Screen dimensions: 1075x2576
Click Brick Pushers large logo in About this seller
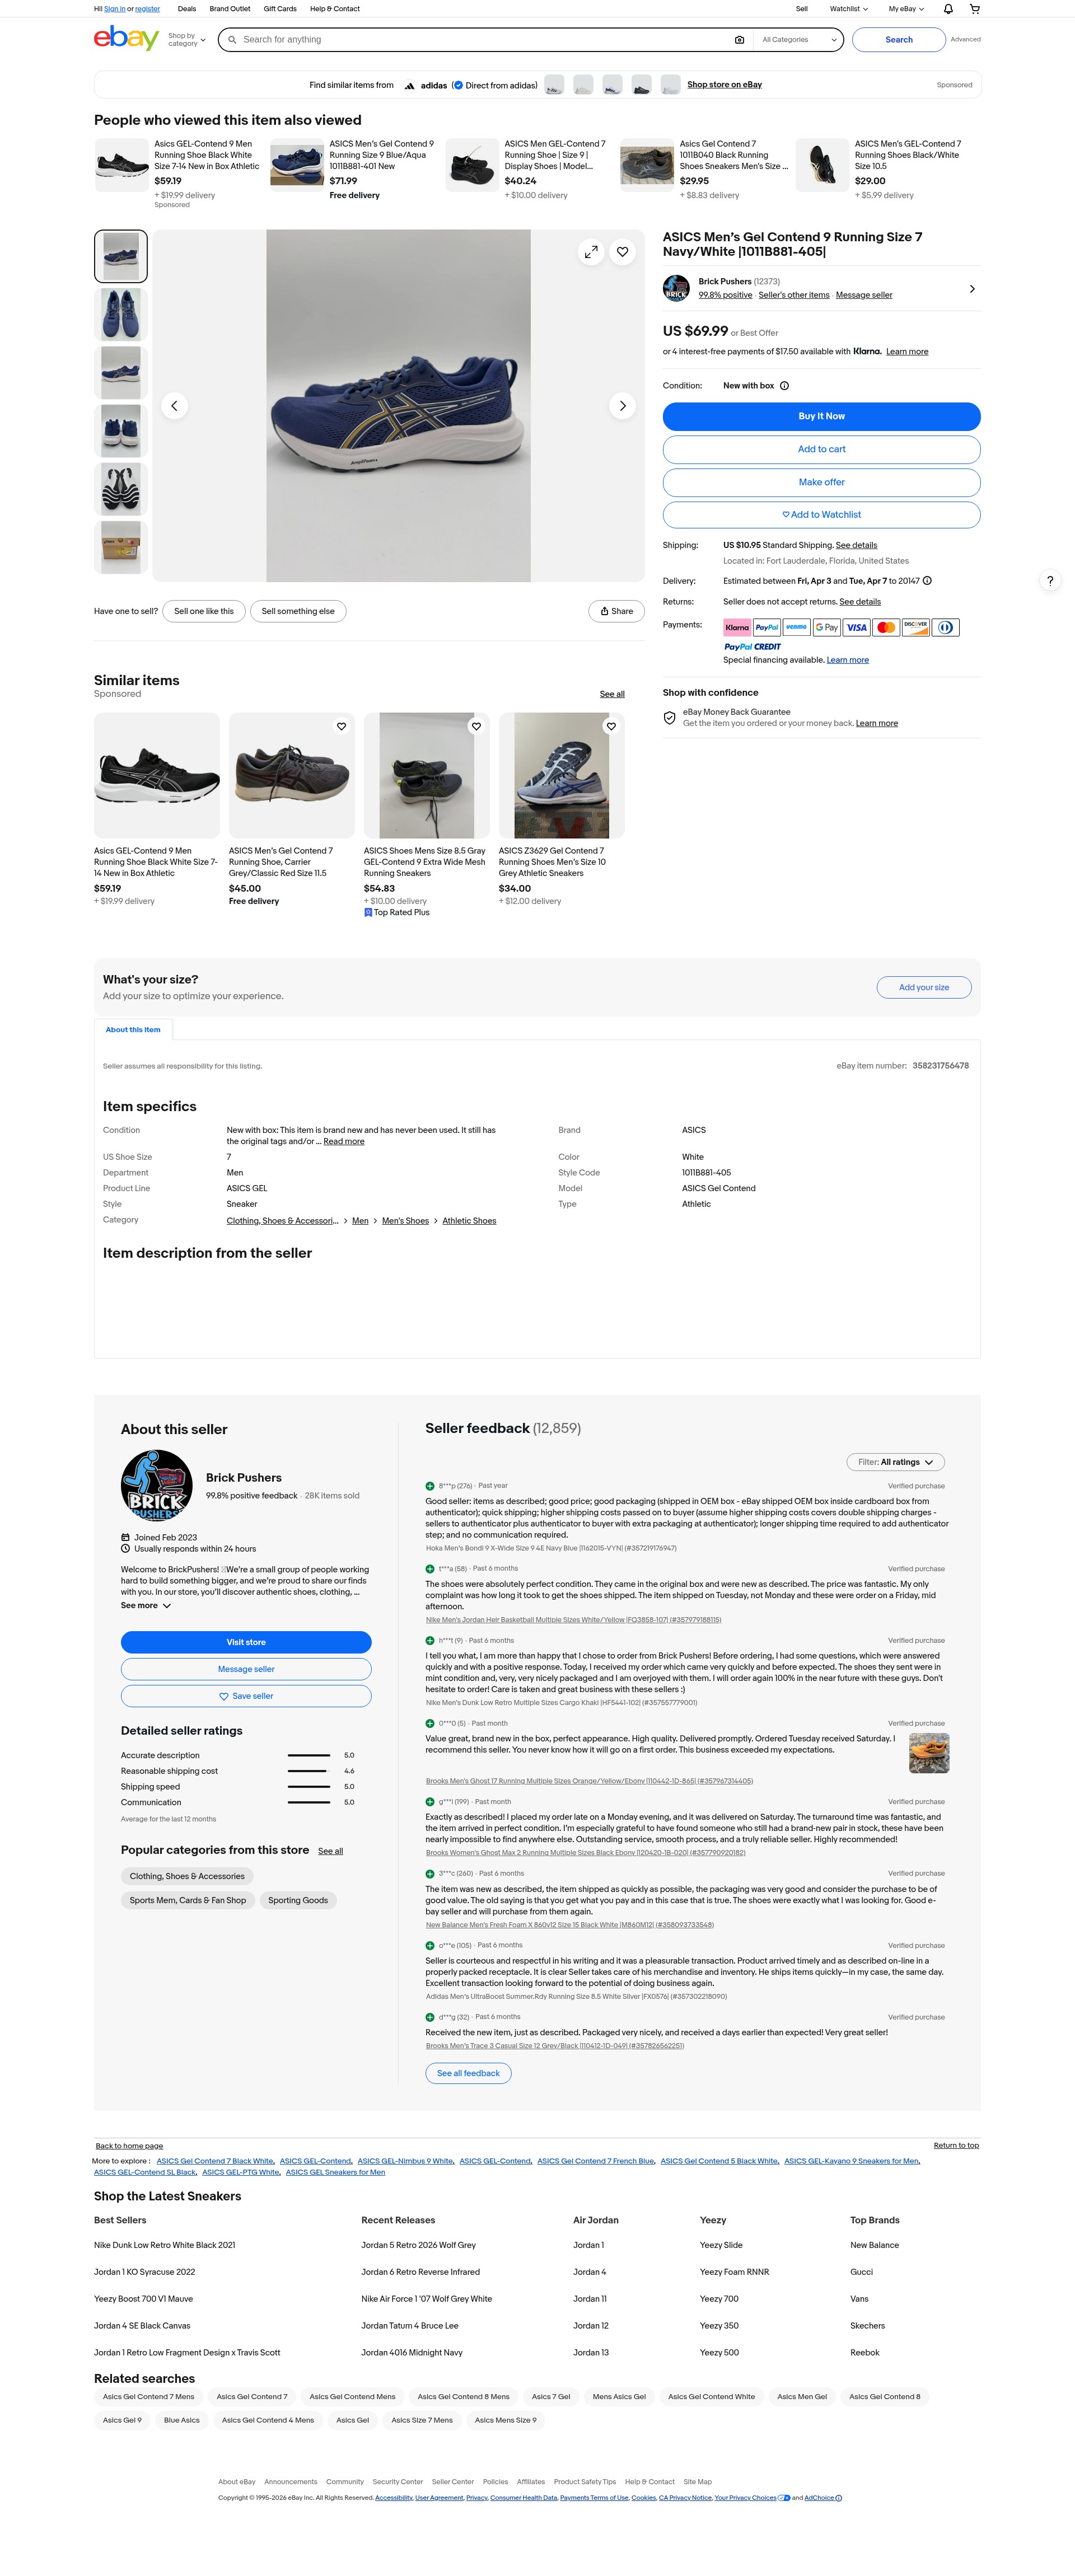156,1485
